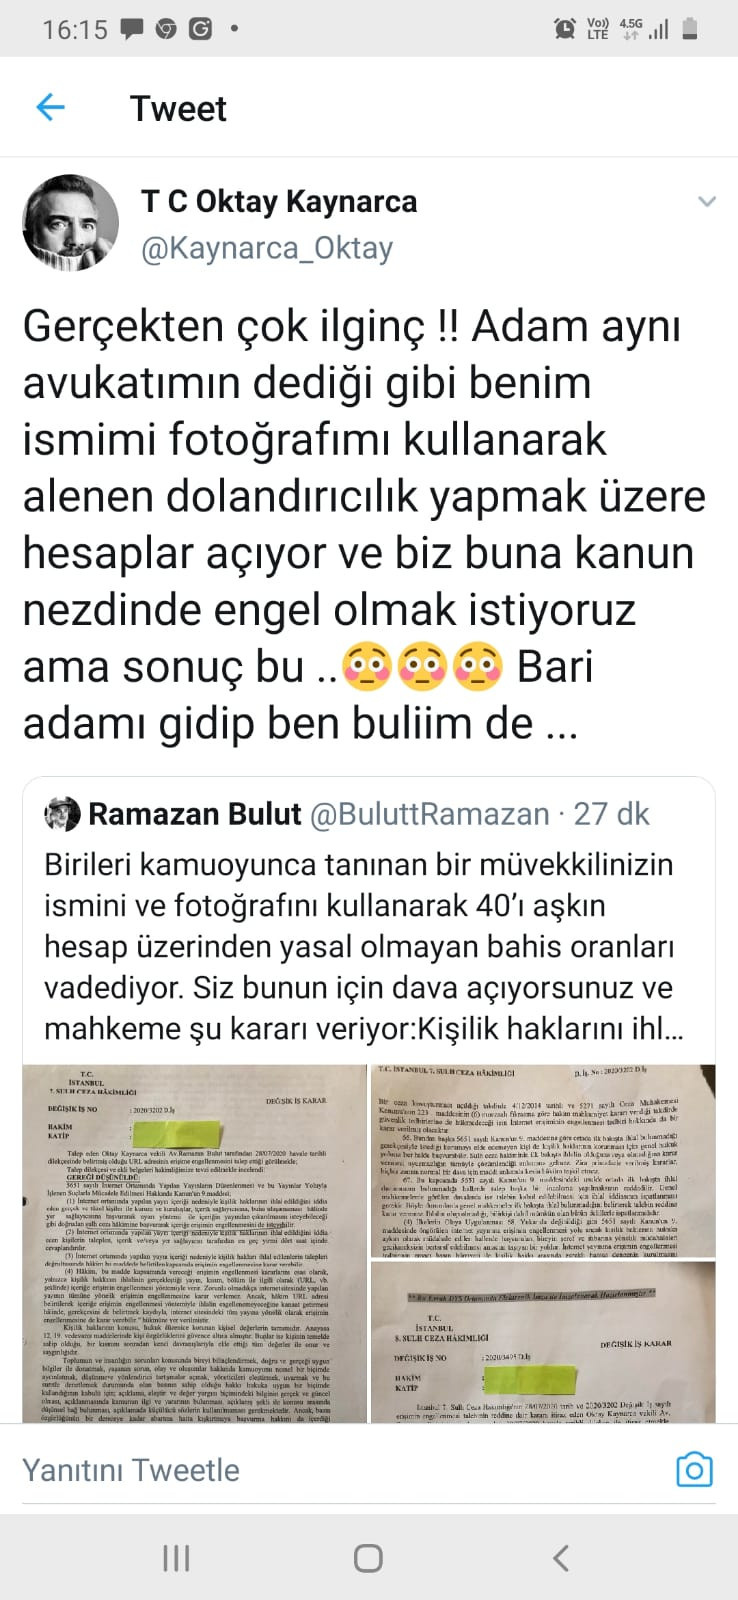Open the bottom-right court document image
The image size is (738, 1600).
click(543, 1342)
